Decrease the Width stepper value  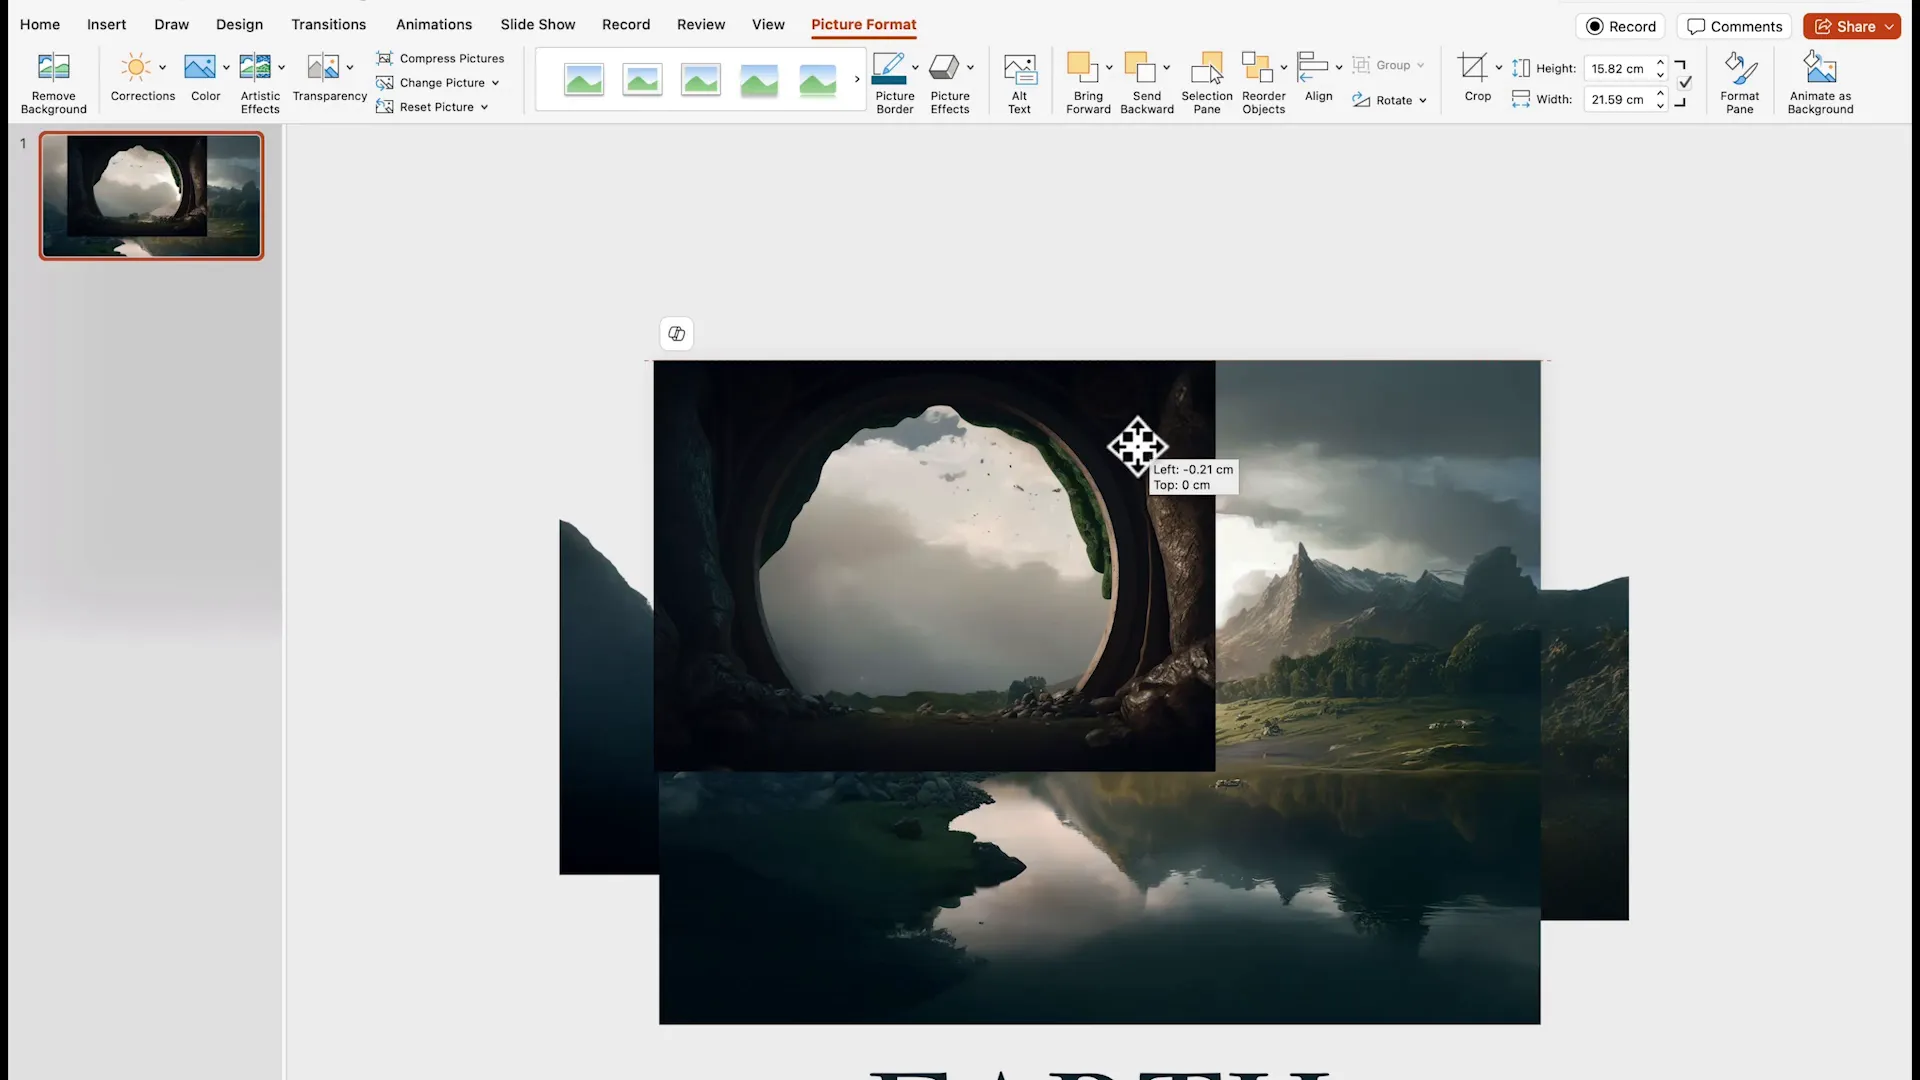(x=1661, y=105)
